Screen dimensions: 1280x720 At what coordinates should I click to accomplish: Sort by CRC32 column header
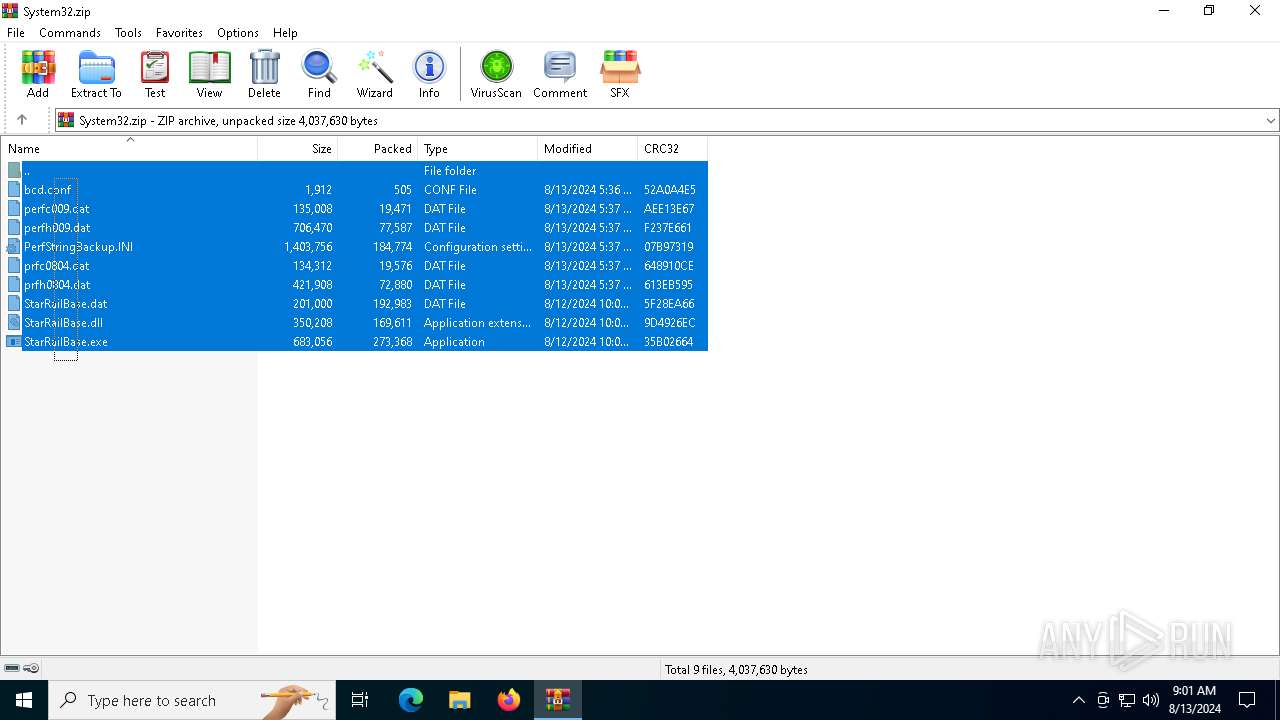[x=673, y=148]
